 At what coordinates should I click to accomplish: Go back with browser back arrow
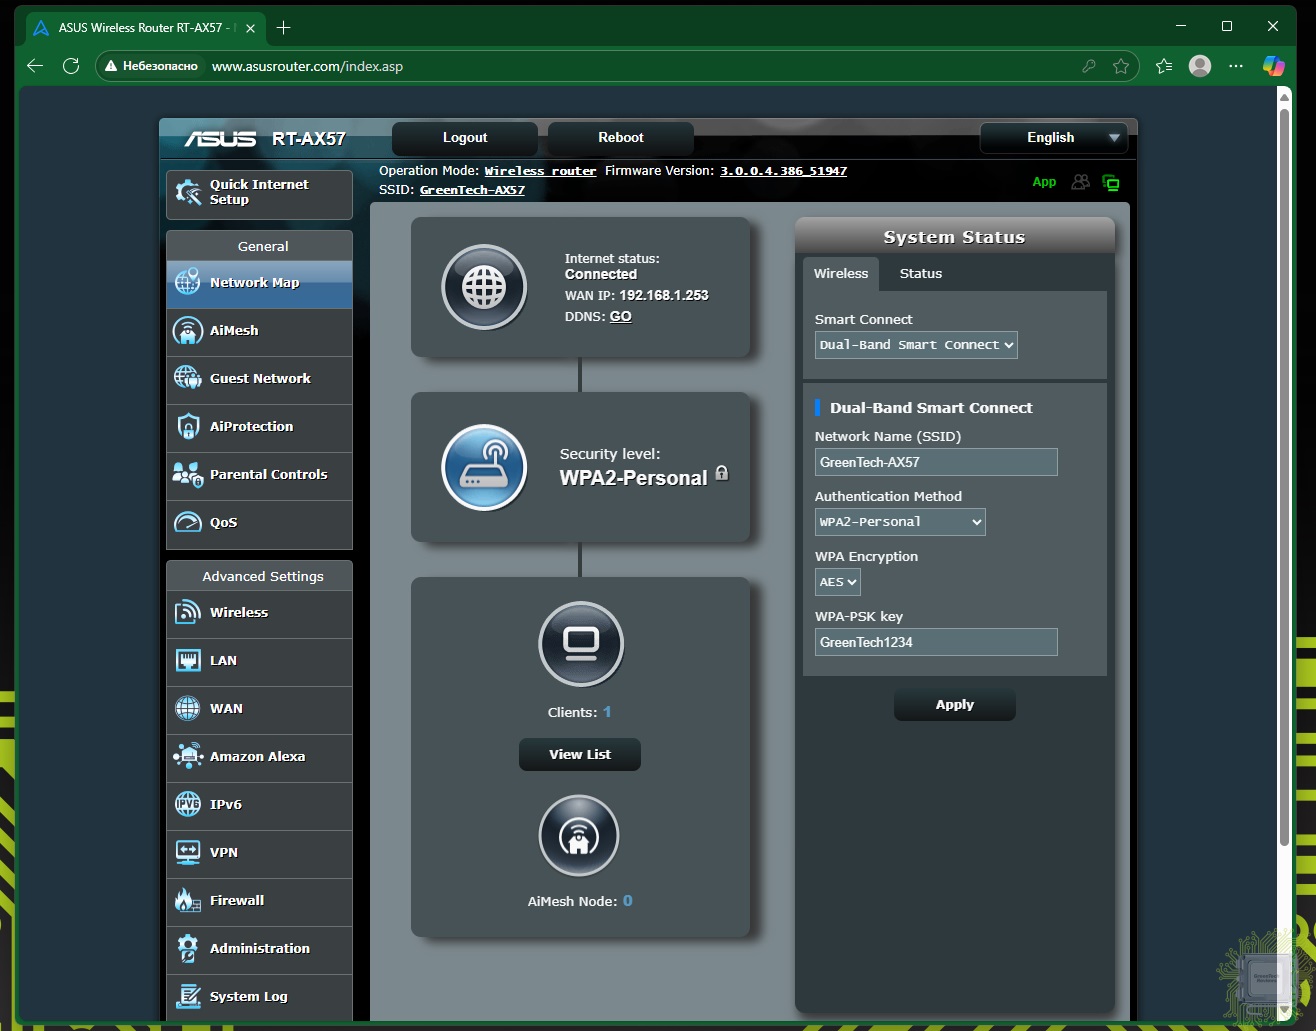tap(35, 66)
